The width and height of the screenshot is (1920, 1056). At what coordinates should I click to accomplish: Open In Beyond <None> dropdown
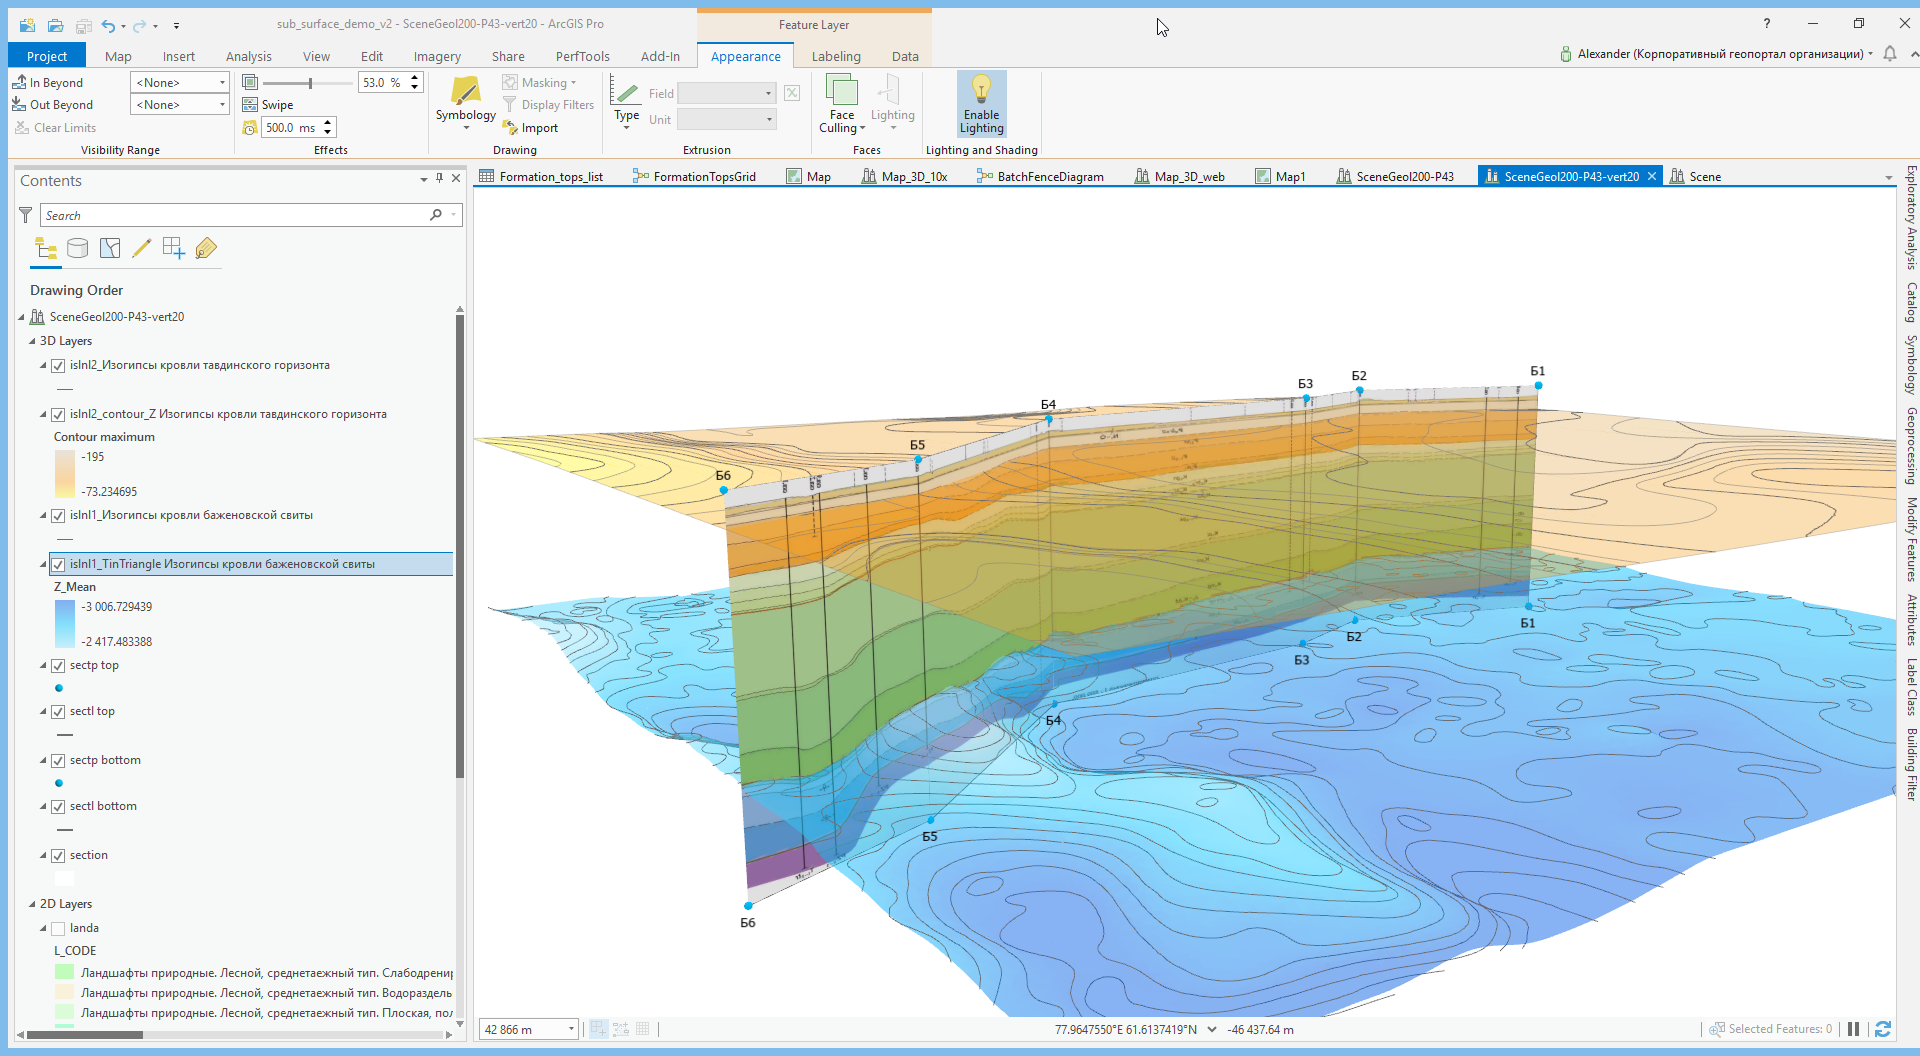click(180, 82)
